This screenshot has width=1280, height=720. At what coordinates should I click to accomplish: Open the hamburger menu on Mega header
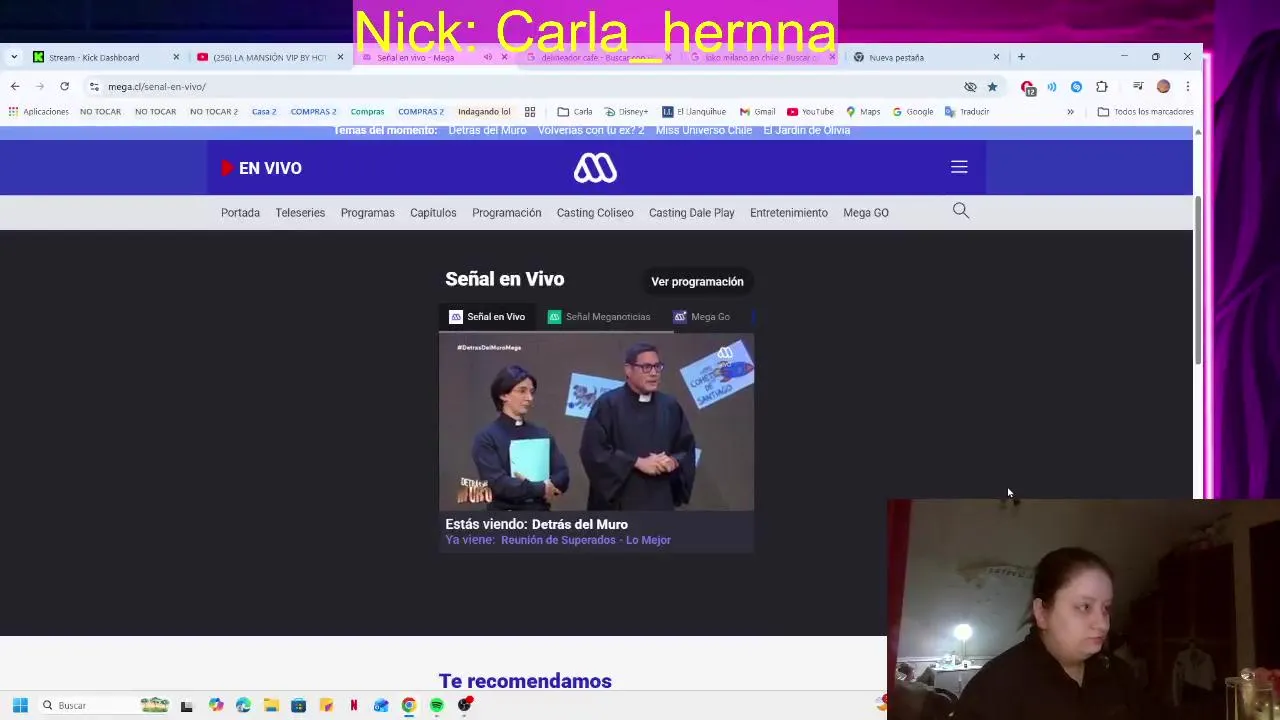[x=959, y=167]
